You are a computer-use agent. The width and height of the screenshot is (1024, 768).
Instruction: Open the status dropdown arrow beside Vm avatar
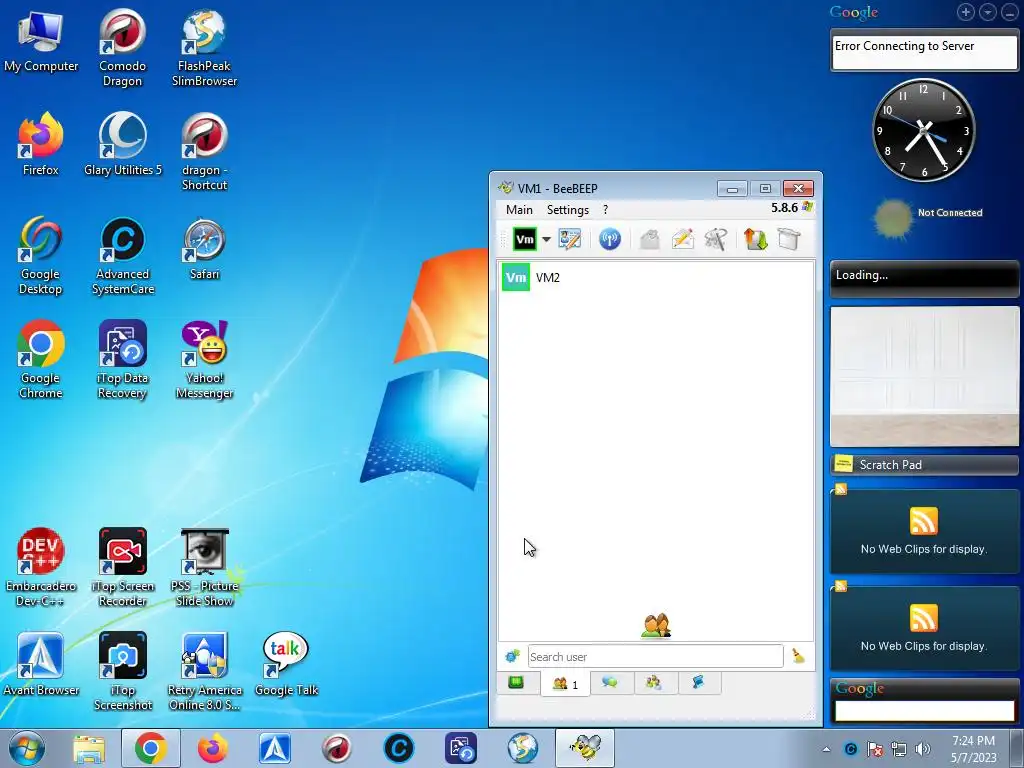pos(547,239)
